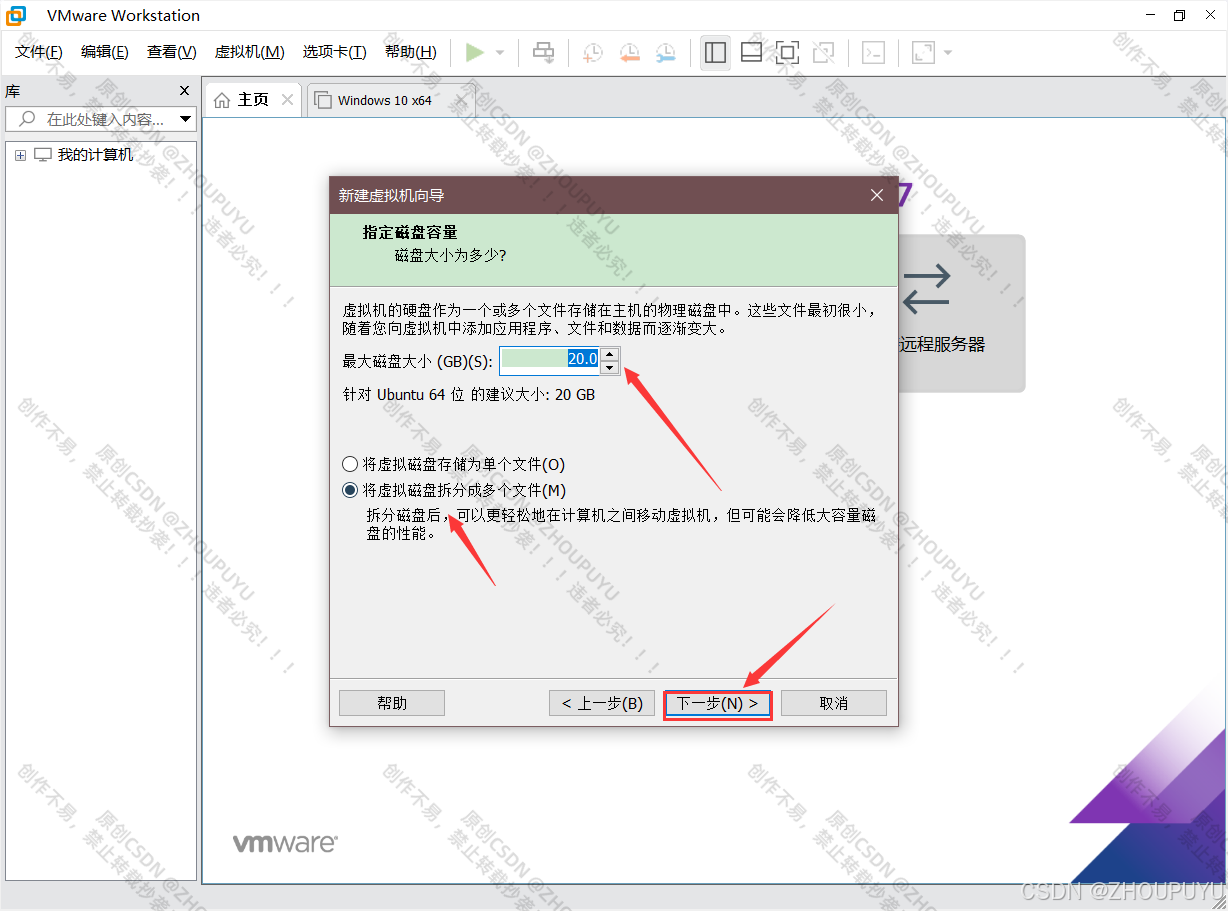Image resolution: width=1228 pixels, height=911 pixels.
Task: Select 将虚拟磁盘存储为单个文件(O) radio button
Action: pyautogui.click(x=350, y=464)
